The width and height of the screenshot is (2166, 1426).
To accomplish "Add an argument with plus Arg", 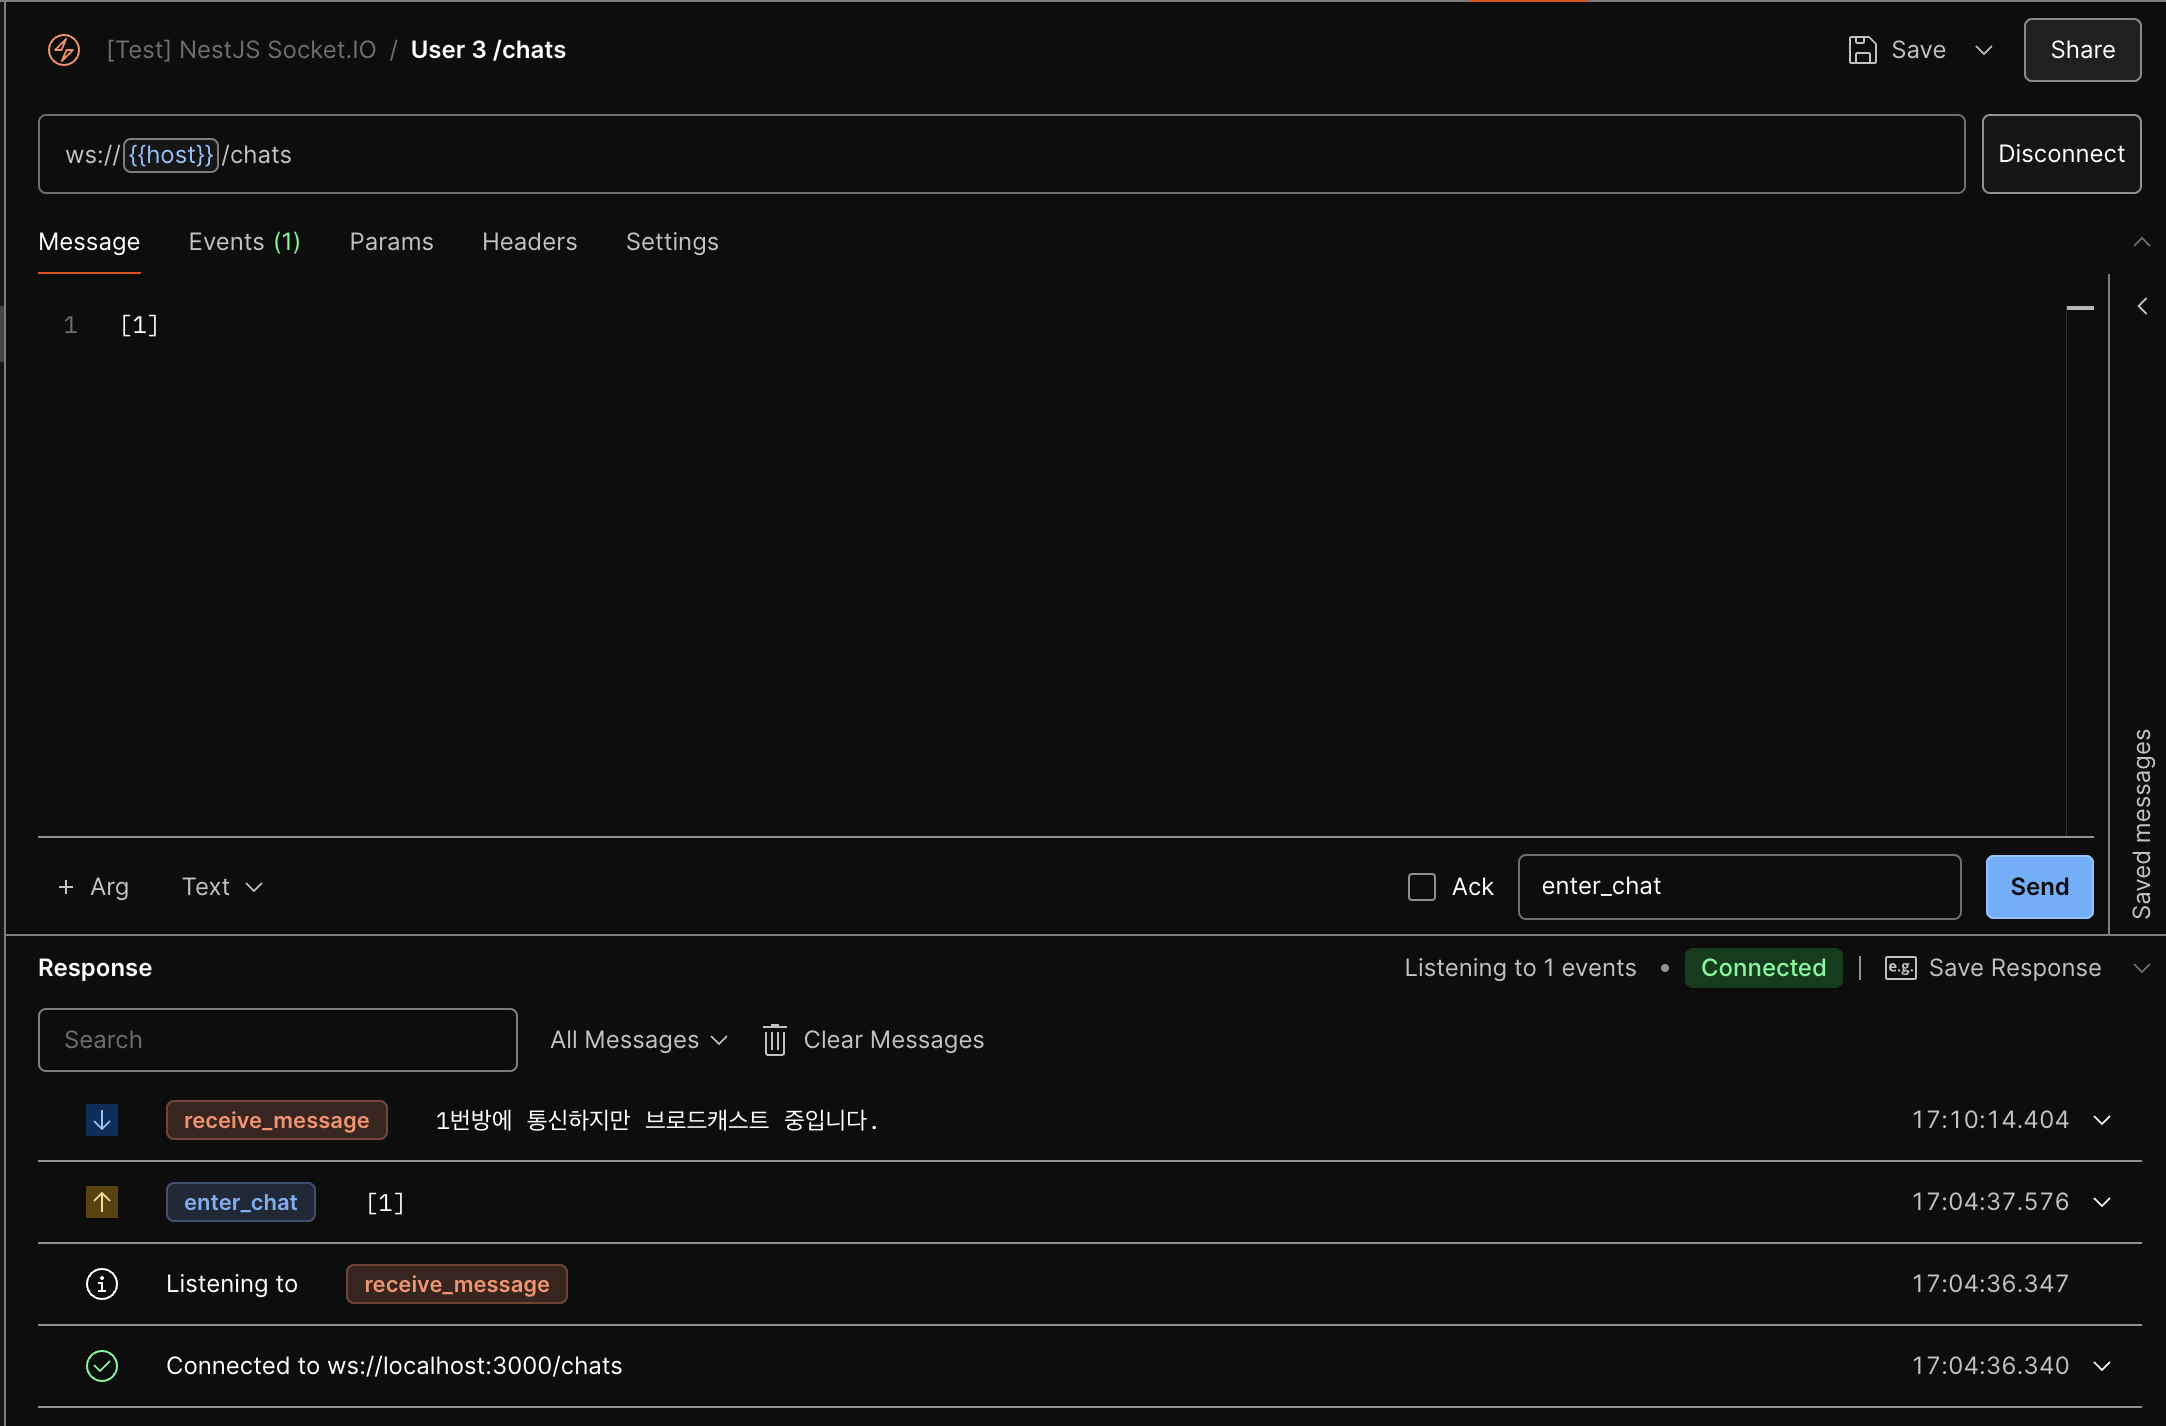I will pyautogui.click(x=94, y=887).
